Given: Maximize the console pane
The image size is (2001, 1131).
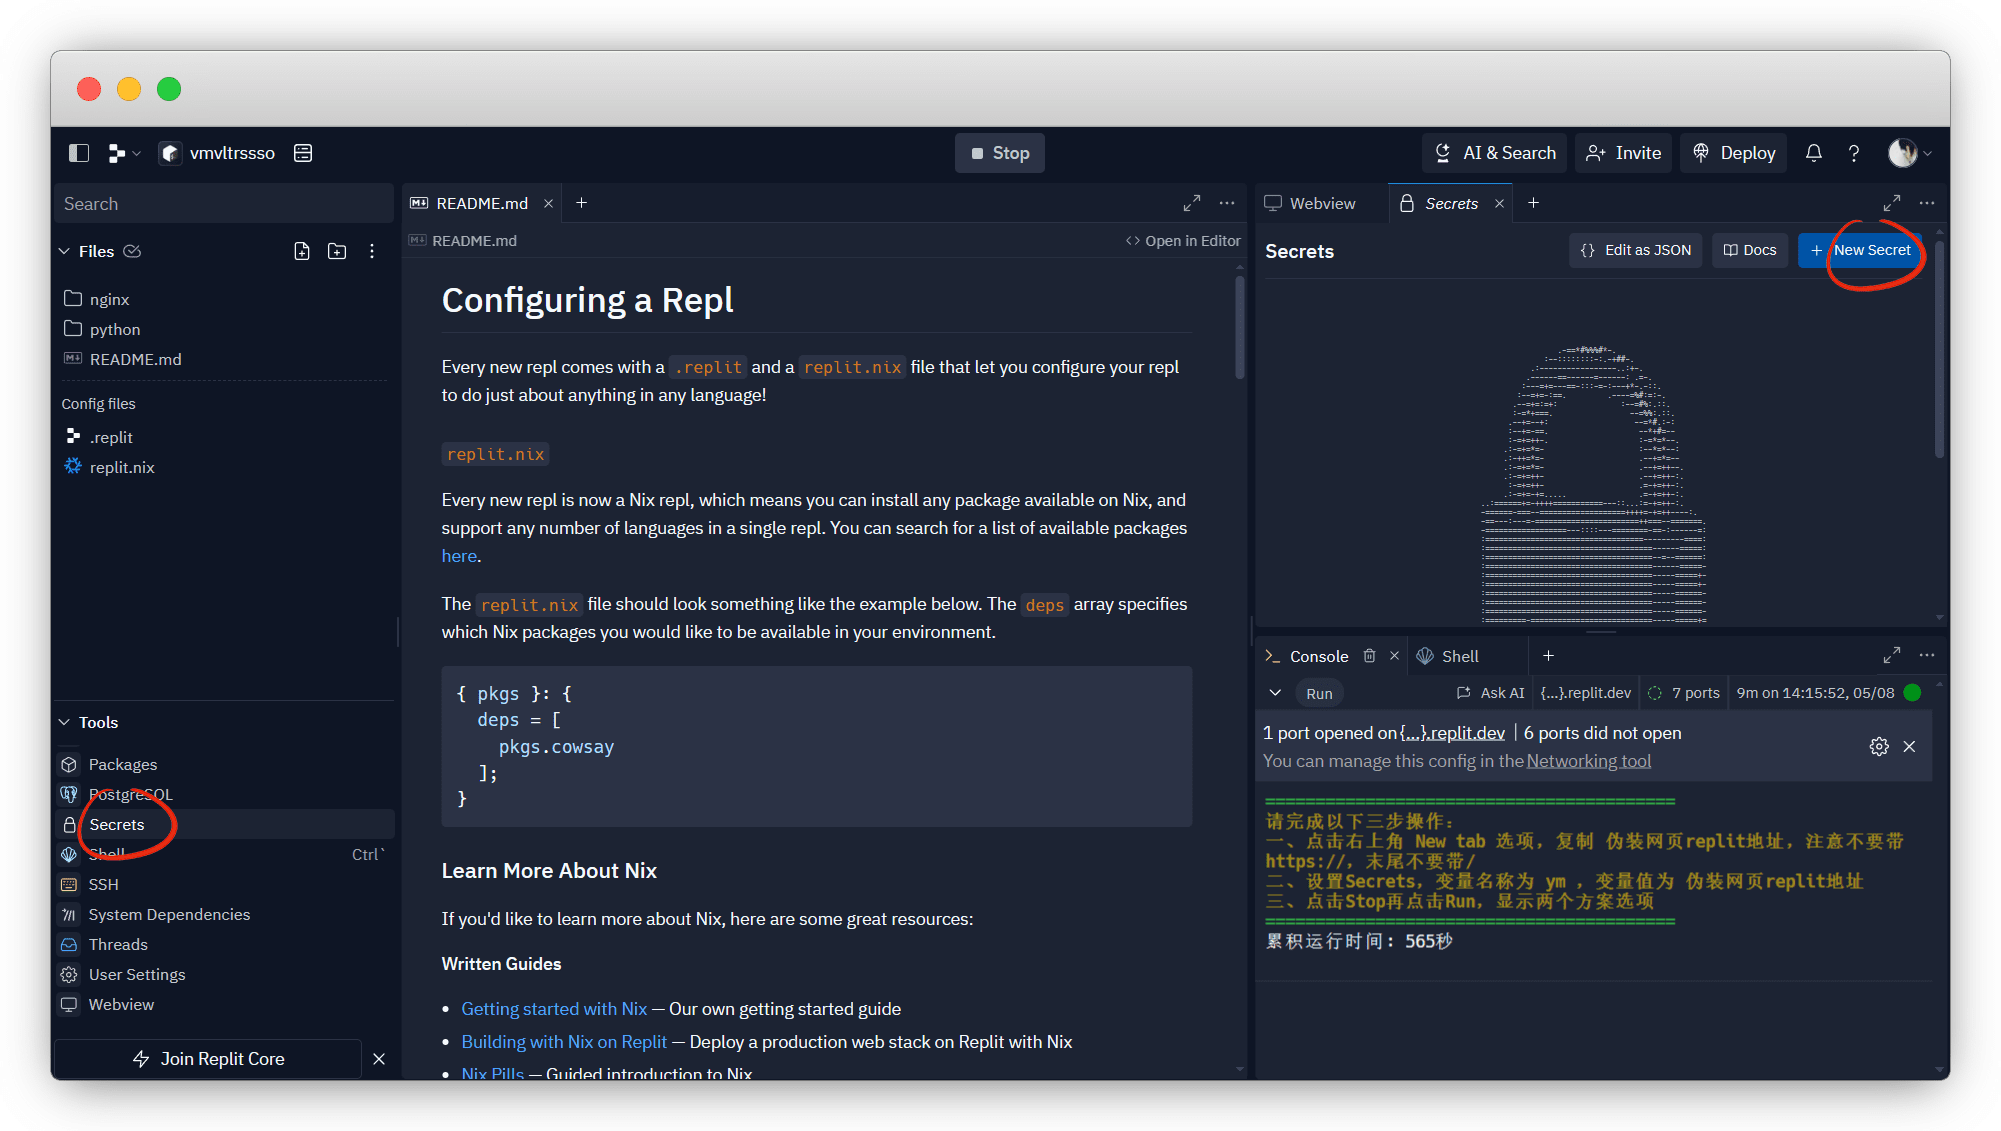Looking at the screenshot, I should [1891, 656].
